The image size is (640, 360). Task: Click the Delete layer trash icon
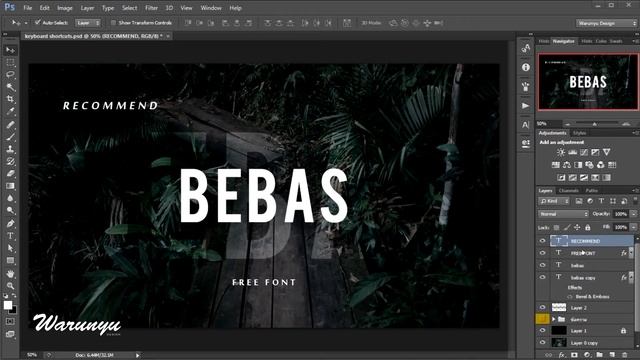pyautogui.click(x=624, y=355)
